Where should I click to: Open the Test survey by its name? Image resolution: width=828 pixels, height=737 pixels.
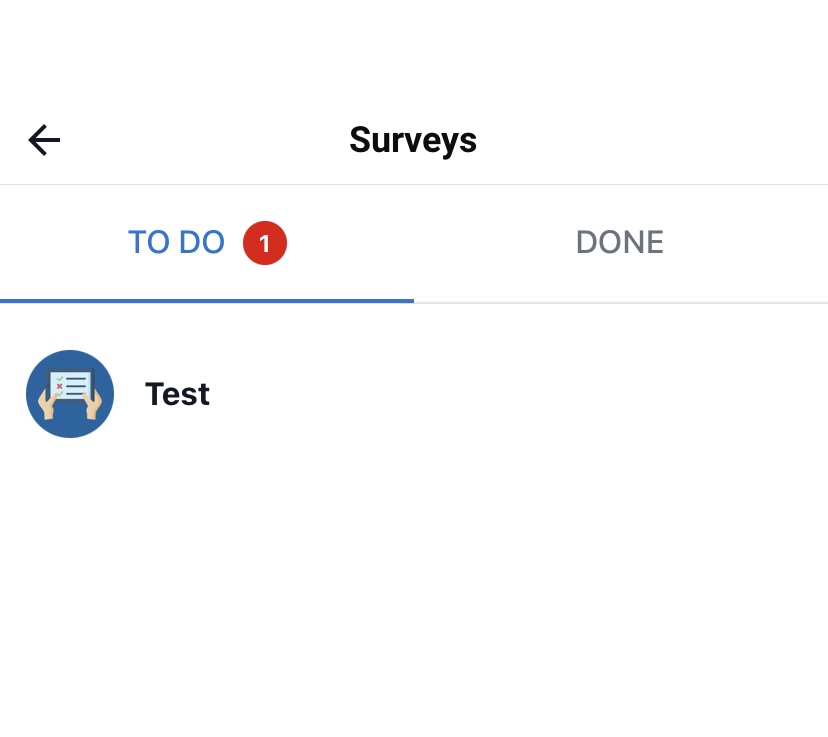[x=177, y=394]
